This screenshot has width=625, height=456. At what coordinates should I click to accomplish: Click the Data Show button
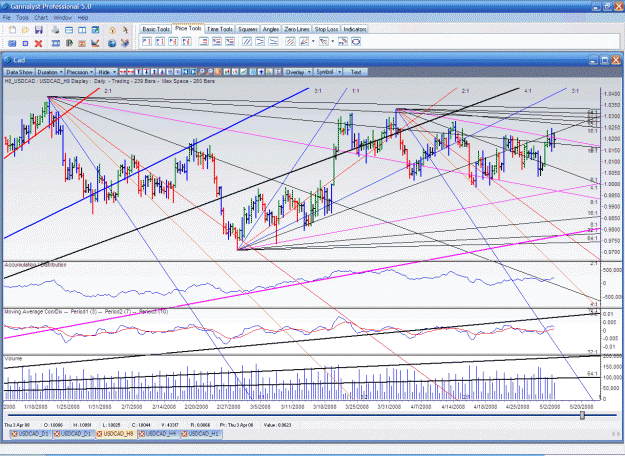point(19,72)
